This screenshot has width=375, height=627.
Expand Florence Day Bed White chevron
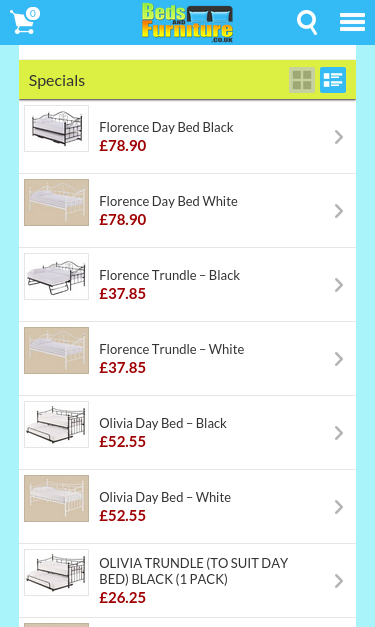(x=339, y=211)
